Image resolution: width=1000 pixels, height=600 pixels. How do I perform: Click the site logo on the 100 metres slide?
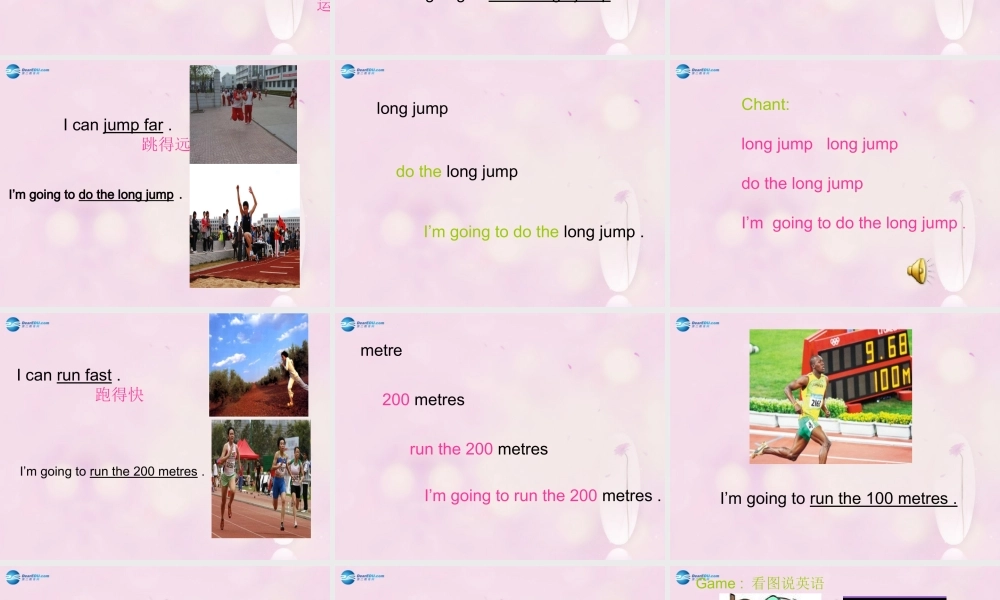click(x=698, y=324)
